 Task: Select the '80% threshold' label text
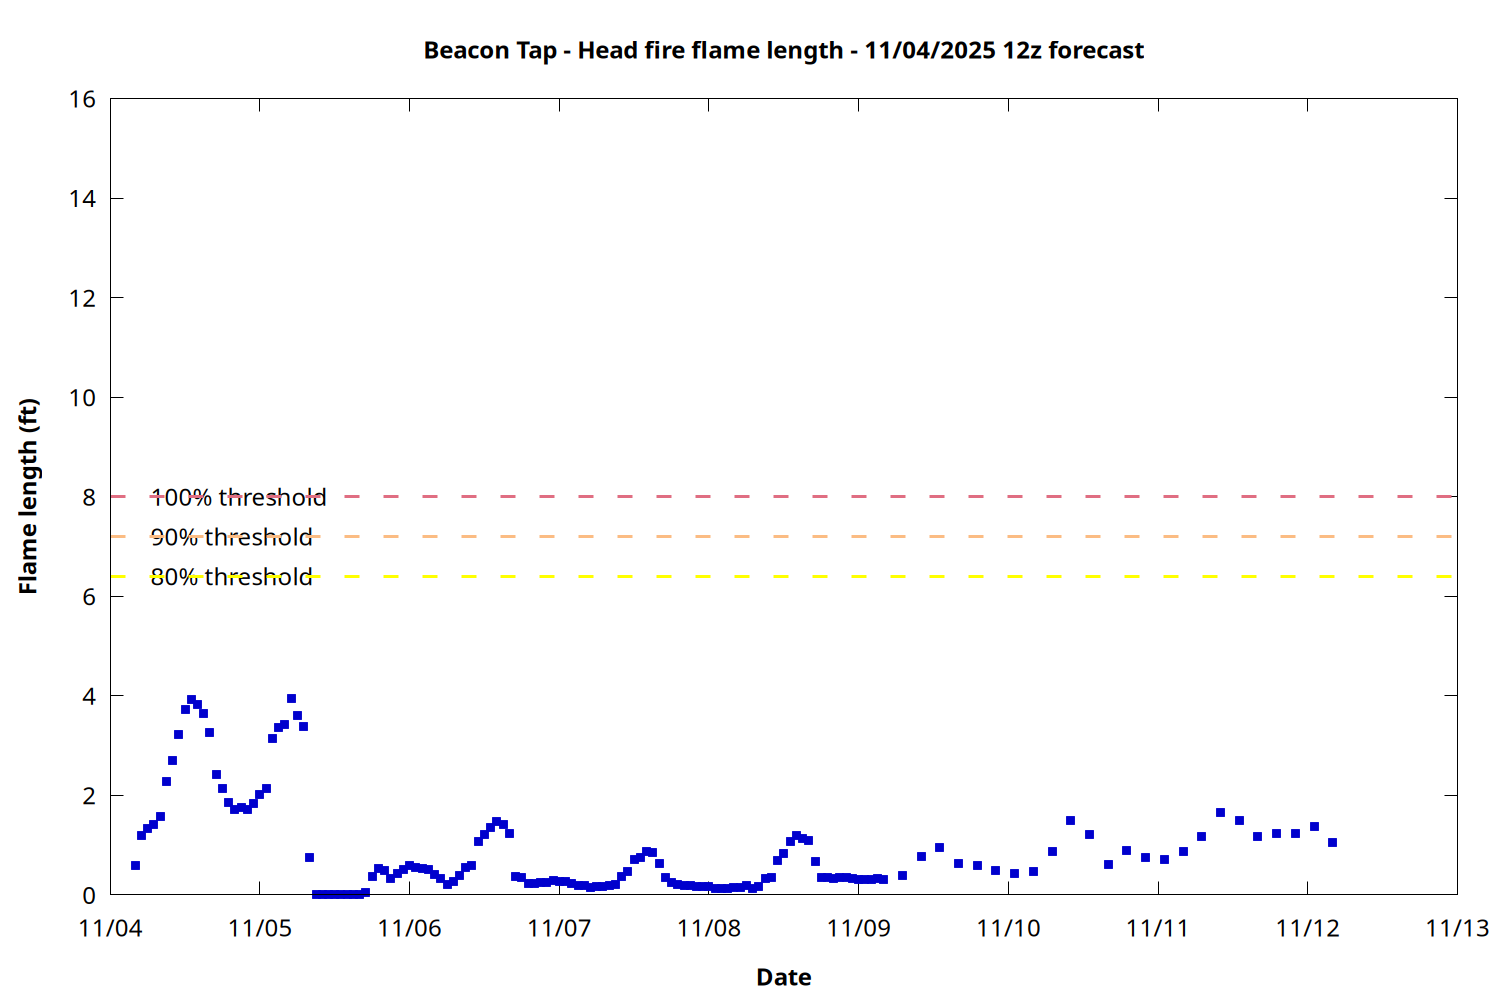click(x=231, y=577)
